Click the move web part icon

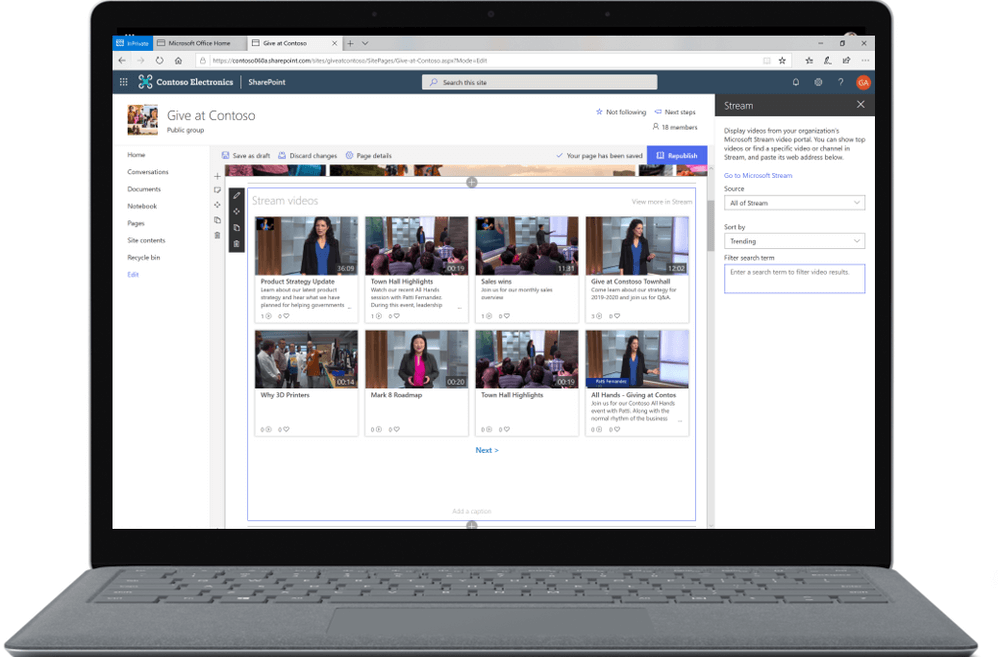pos(237,211)
